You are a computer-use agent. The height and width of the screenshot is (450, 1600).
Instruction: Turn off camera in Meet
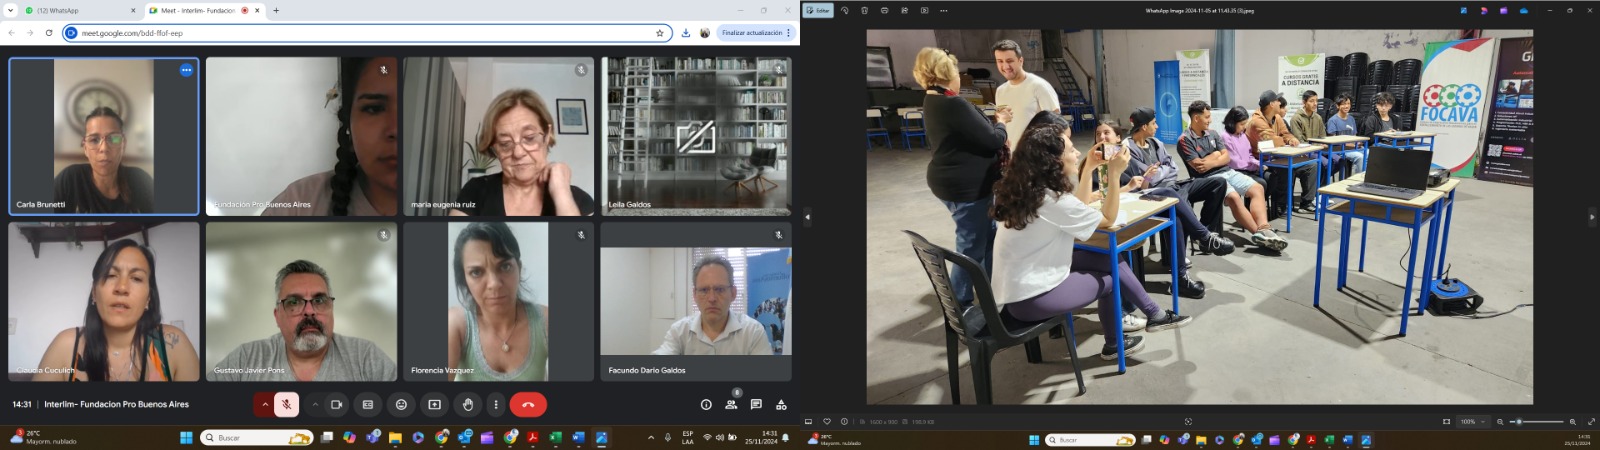pos(337,405)
